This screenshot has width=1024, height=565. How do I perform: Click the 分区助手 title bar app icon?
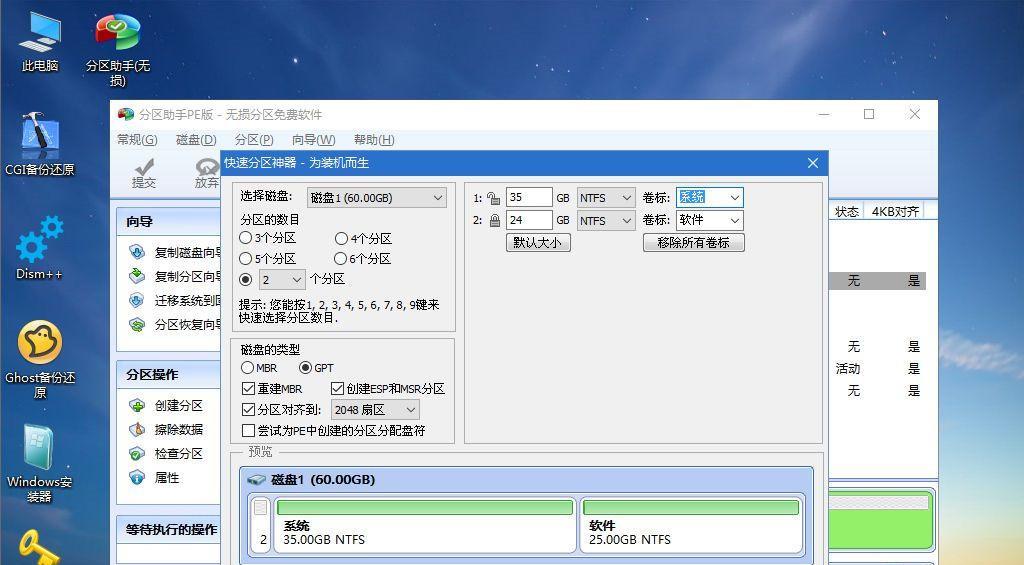[125, 114]
